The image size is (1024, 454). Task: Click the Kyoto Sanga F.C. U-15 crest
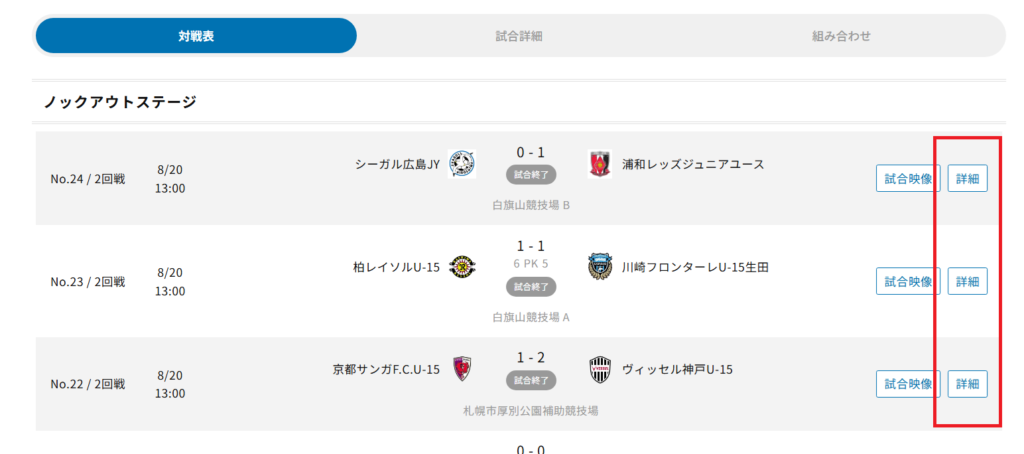462,369
